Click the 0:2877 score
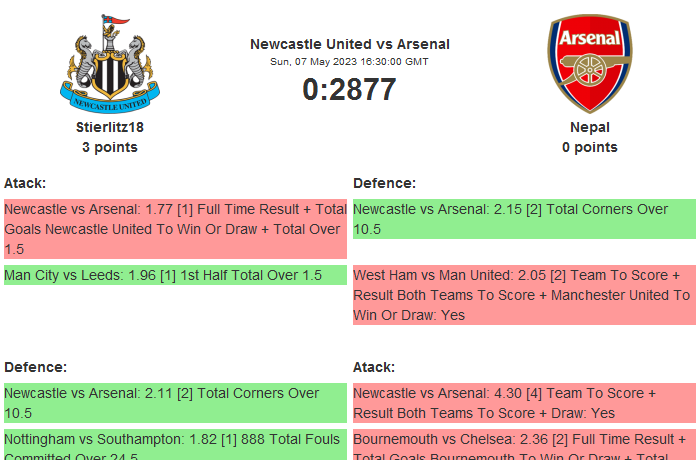Screen dimensions: 700x460 [350, 89]
